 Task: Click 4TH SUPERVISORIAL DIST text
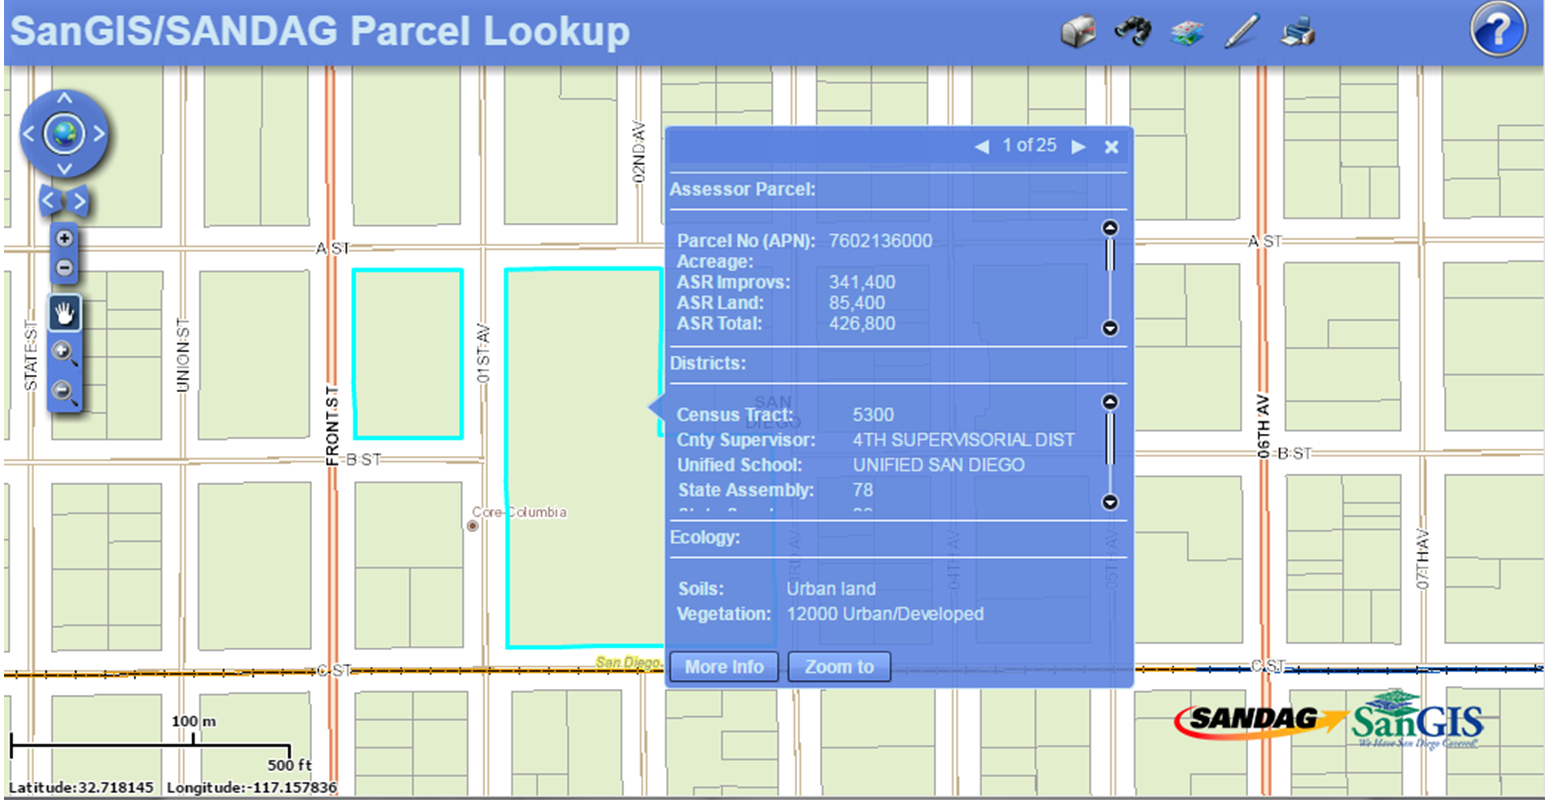[964, 440]
